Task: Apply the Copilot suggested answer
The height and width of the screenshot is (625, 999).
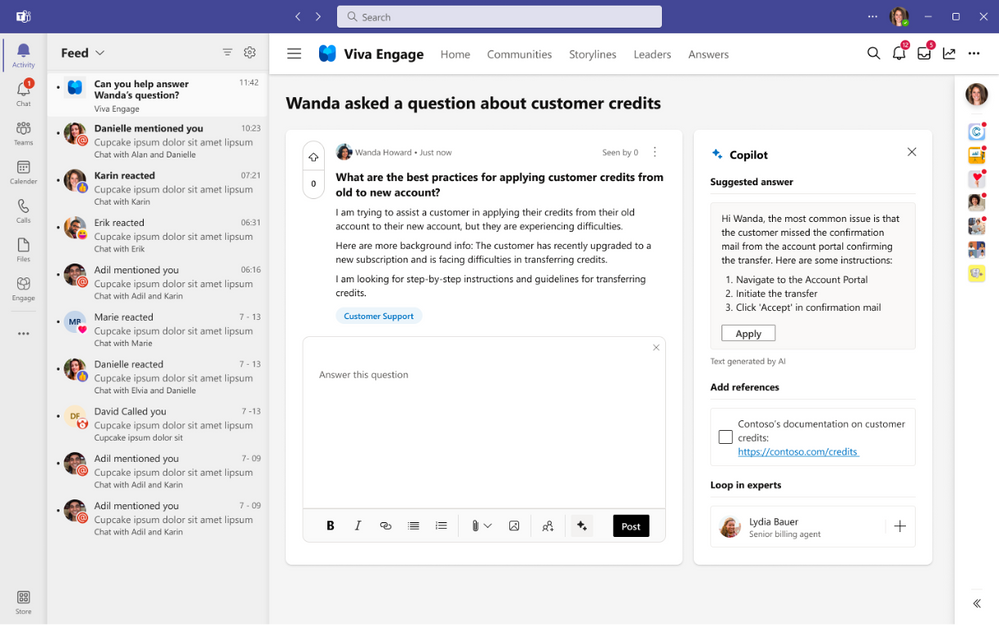Action: (x=748, y=334)
